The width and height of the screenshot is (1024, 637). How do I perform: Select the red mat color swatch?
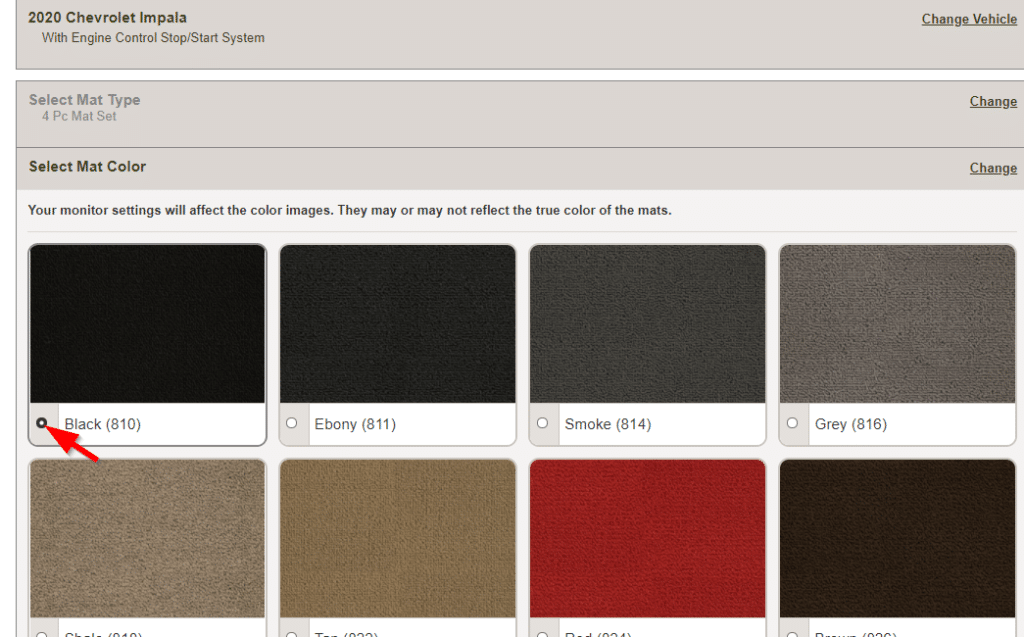pyautogui.click(x=648, y=538)
